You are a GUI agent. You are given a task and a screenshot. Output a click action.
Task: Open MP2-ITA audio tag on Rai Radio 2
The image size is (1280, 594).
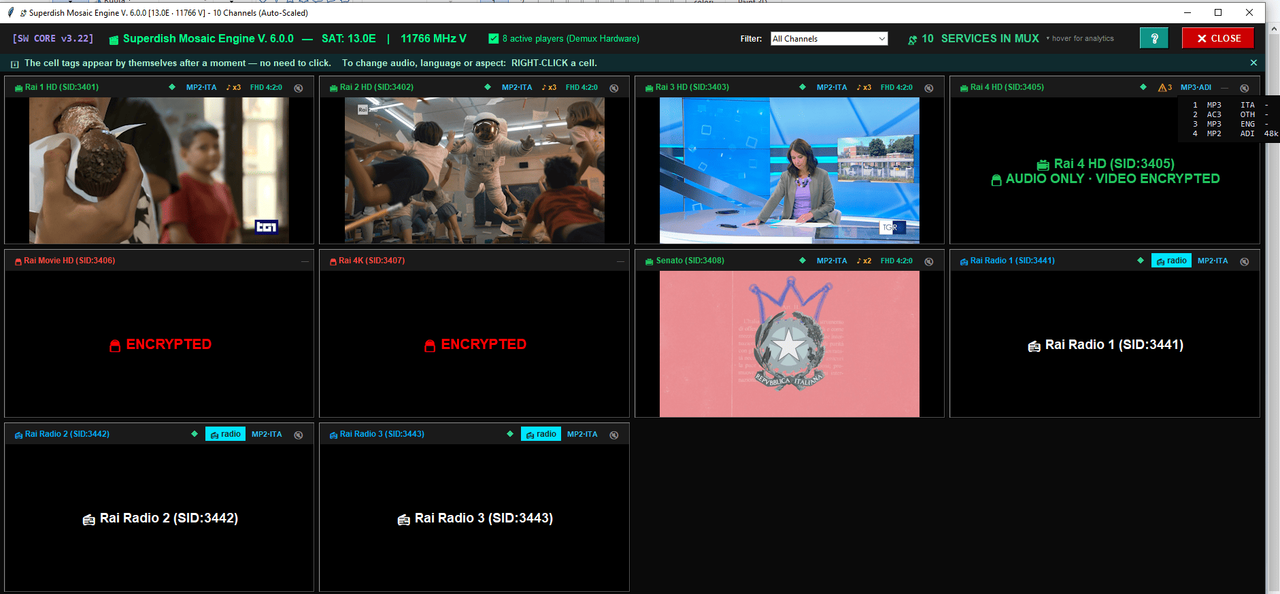coord(267,434)
